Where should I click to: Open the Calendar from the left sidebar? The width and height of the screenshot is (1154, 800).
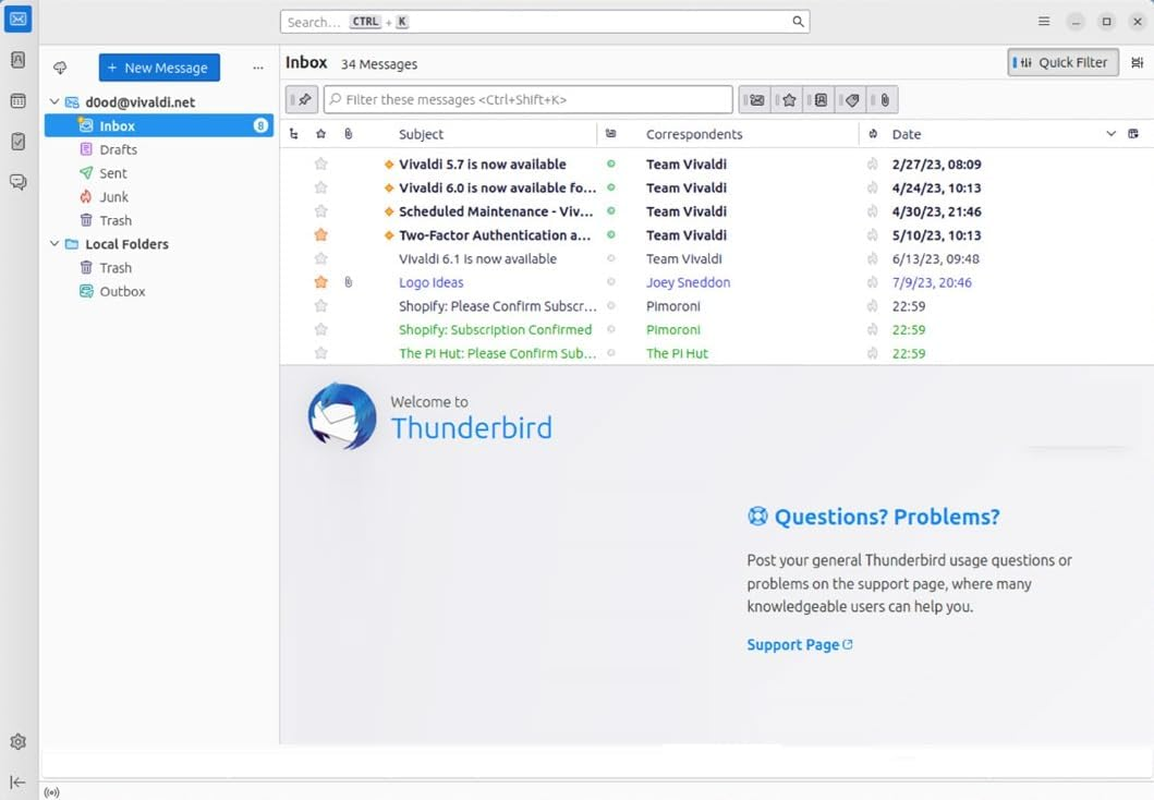click(17, 102)
